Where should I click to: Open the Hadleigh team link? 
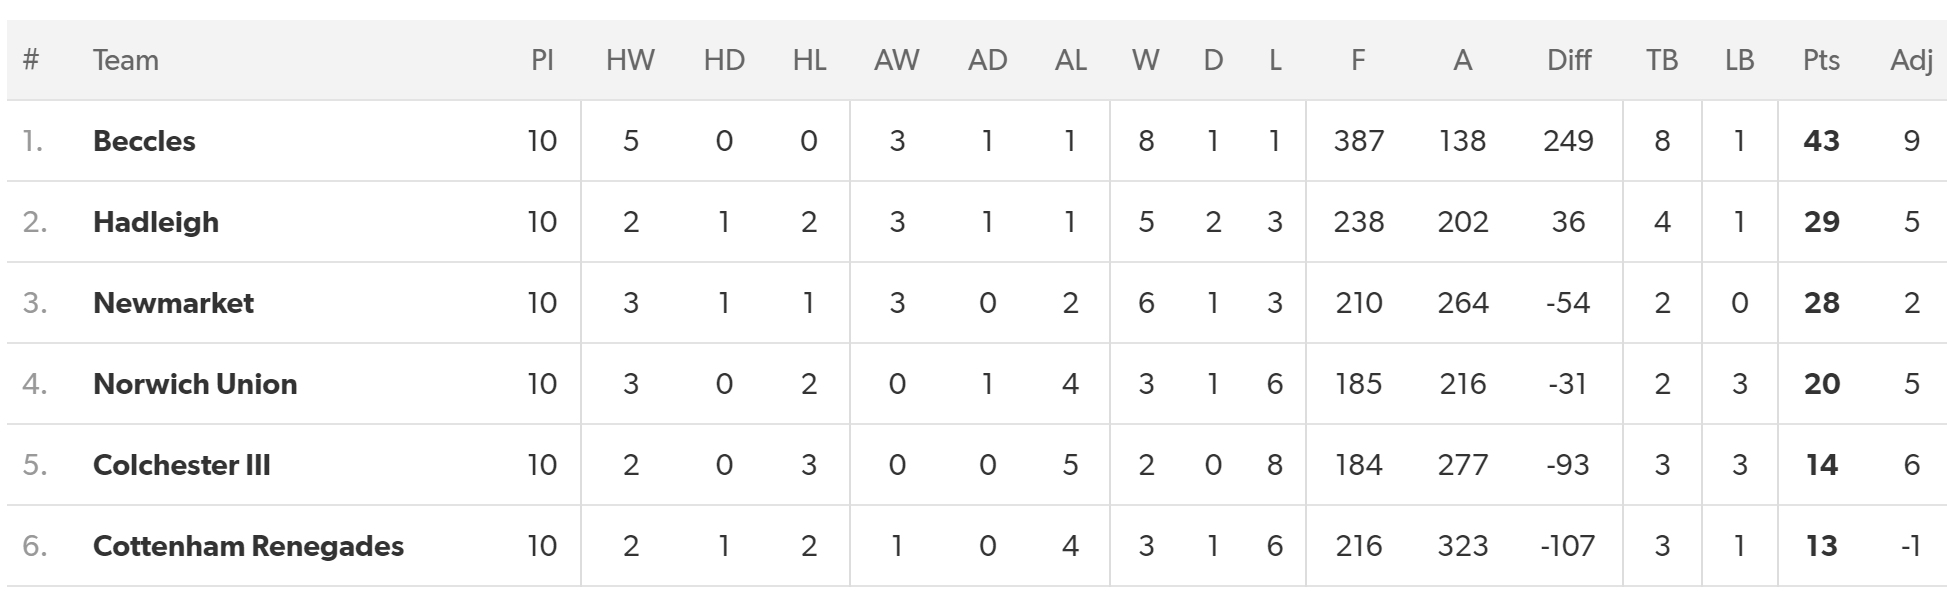[x=156, y=222]
